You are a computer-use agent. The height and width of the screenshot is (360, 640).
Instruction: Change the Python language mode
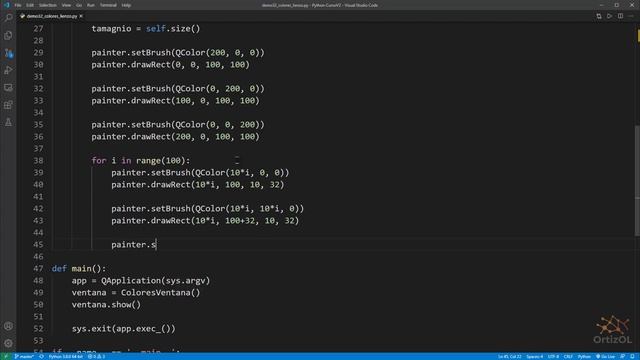[584, 356]
